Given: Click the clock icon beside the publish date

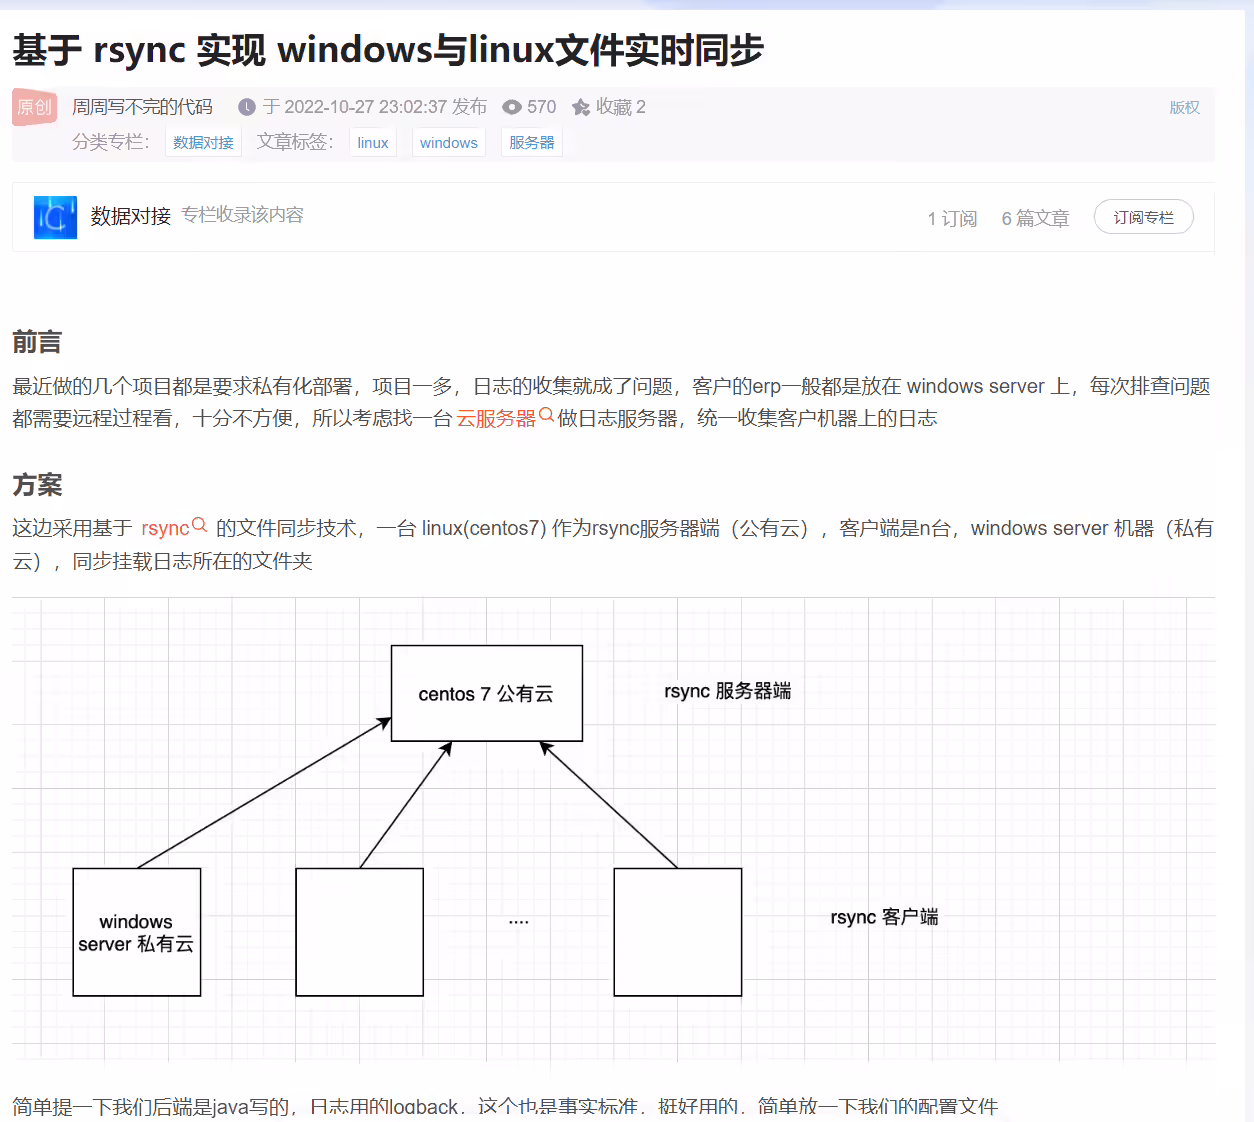Looking at the screenshot, I should click(x=247, y=107).
